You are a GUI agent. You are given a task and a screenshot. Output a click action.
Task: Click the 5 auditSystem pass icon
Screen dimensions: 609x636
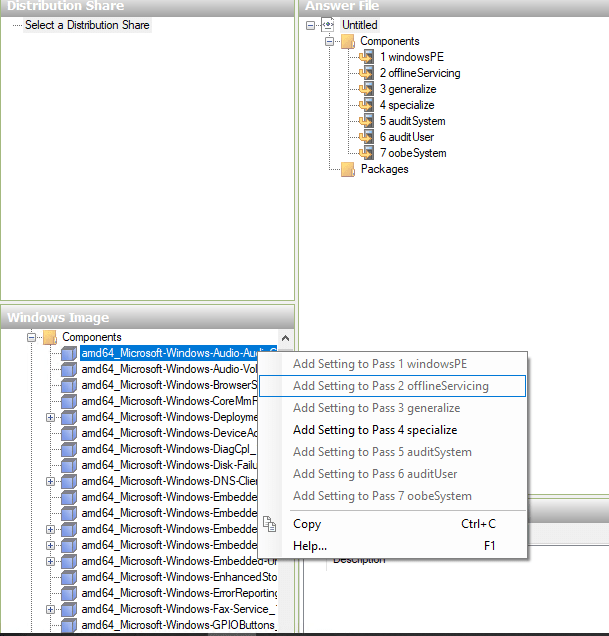point(366,121)
